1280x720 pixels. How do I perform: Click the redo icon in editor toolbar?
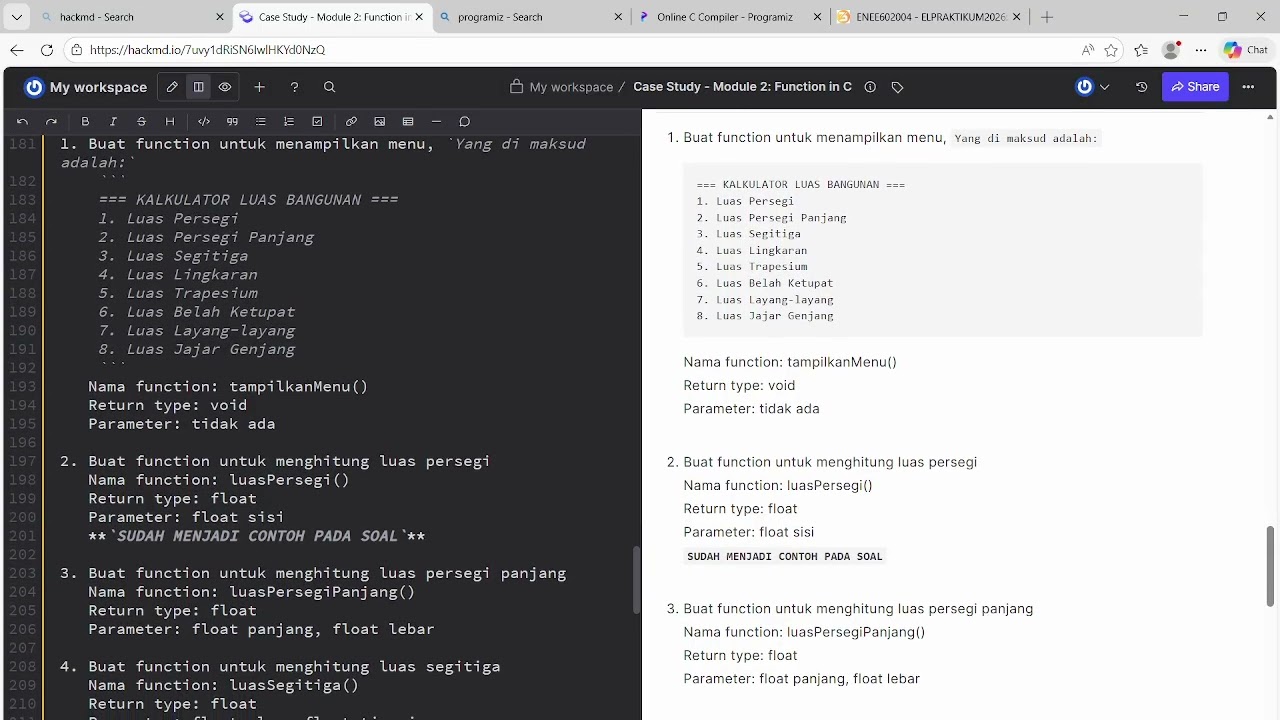click(x=51, y=121)
